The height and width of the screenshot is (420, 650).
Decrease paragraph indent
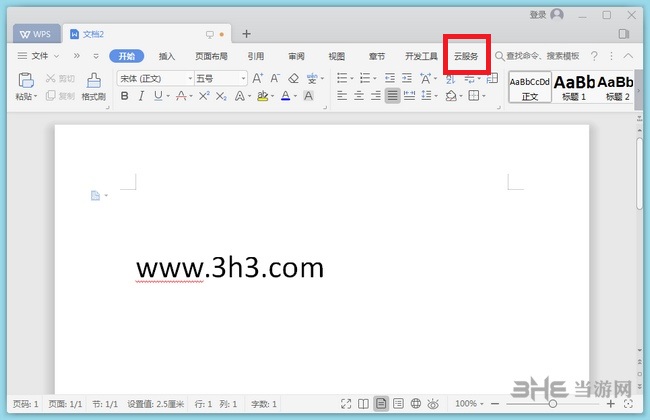390,78
